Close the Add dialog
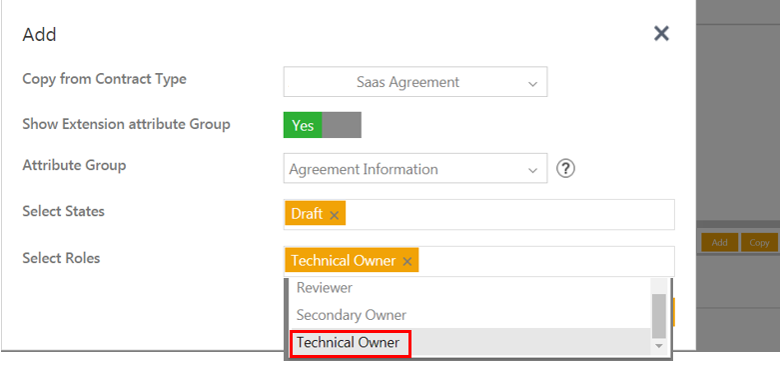Viewport: 780px width, 372px height. (x=661, y=34)
